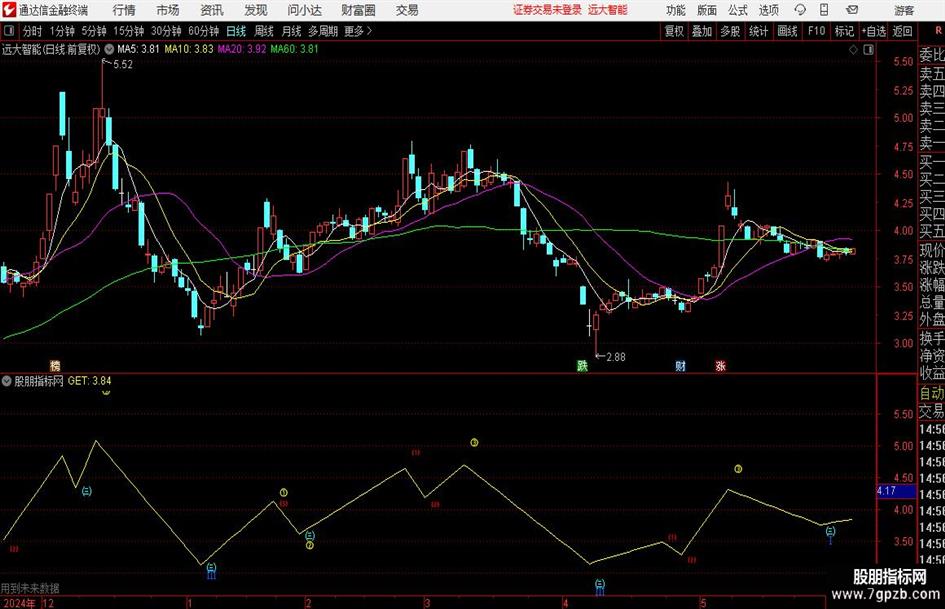Click the 远大智能 stock name in title bar
The image size is (945, 609).
coord(608,10)
